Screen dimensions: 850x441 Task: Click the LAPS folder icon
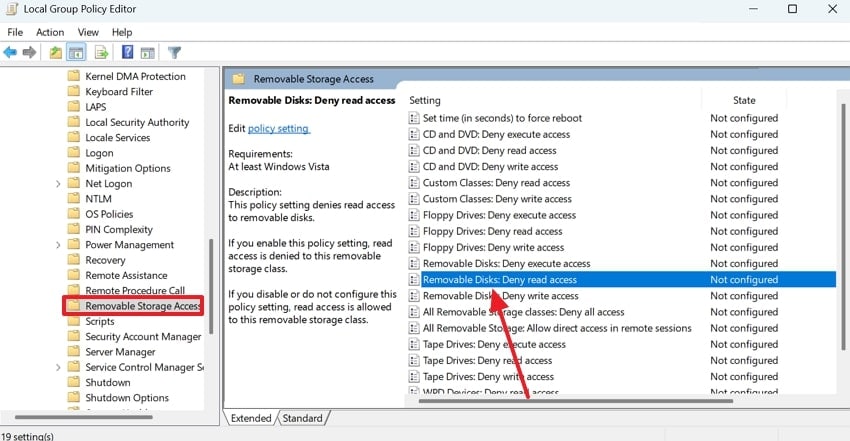coord(73,106)
